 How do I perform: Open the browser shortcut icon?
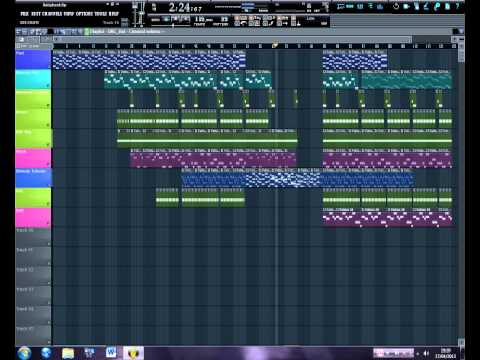370,6
